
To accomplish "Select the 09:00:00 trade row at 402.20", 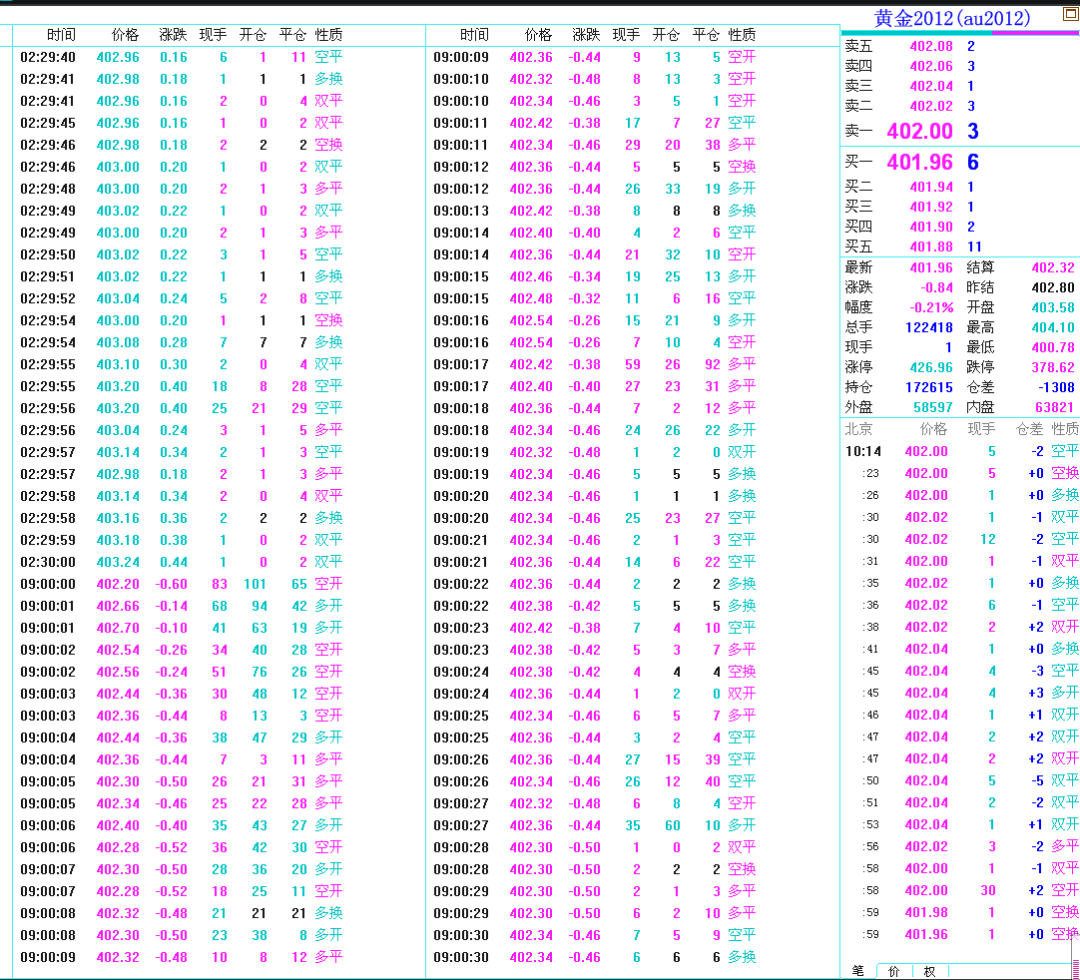I will click(x=180, y=584).
